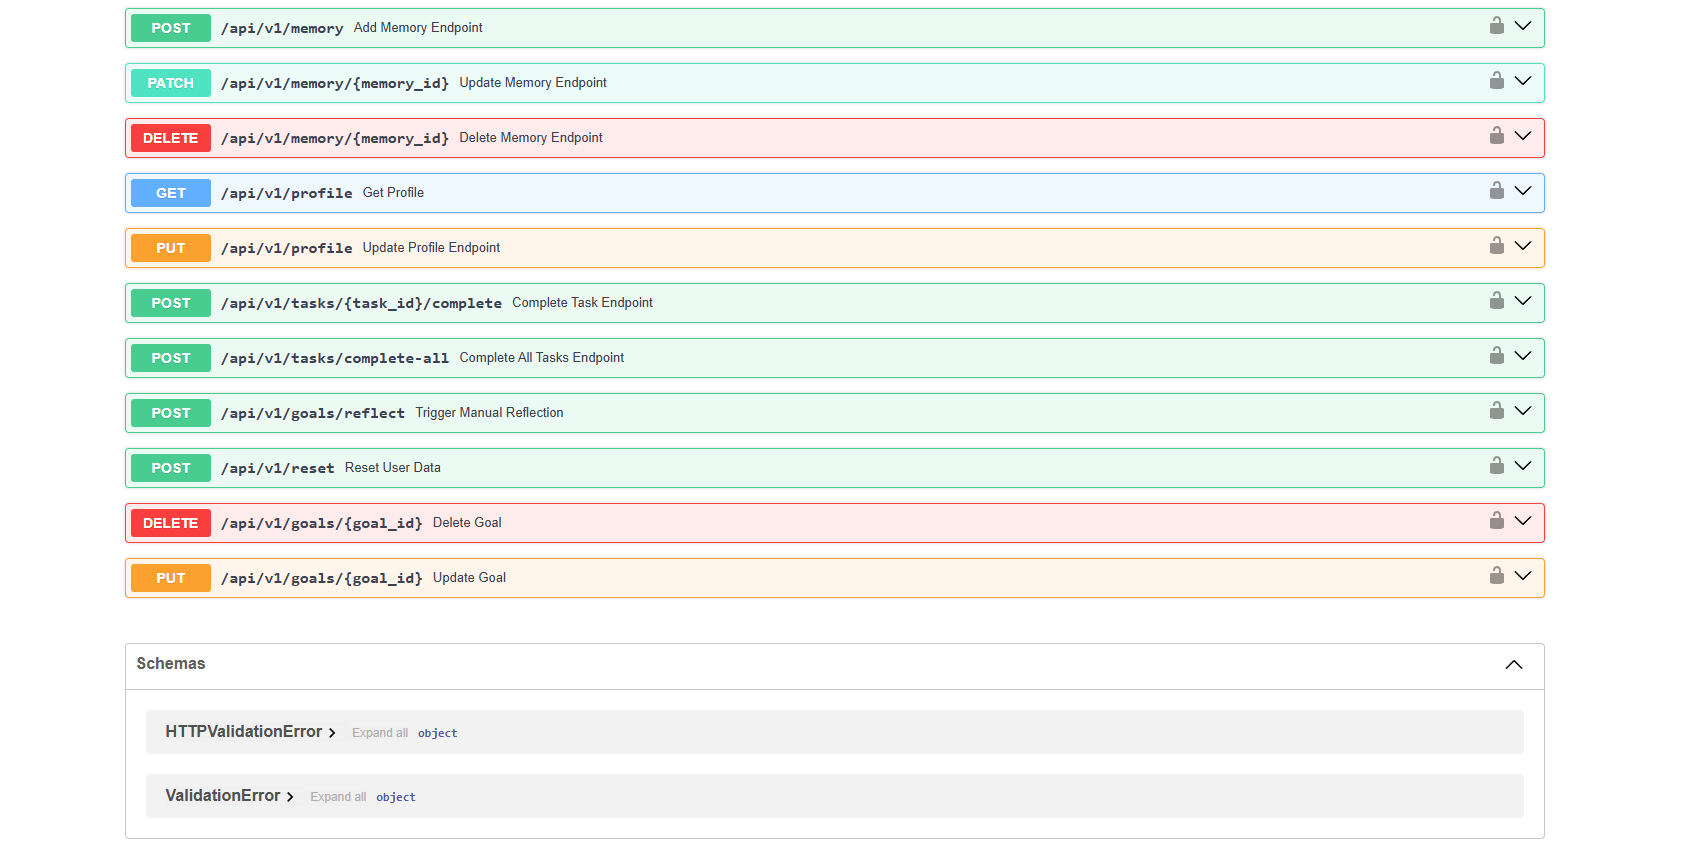Image resolution: width=1684 pixels, height=850 pixels.
Task: Click the lock icon on Delete Memory Endpoint row
Action: pos(1497,135)
